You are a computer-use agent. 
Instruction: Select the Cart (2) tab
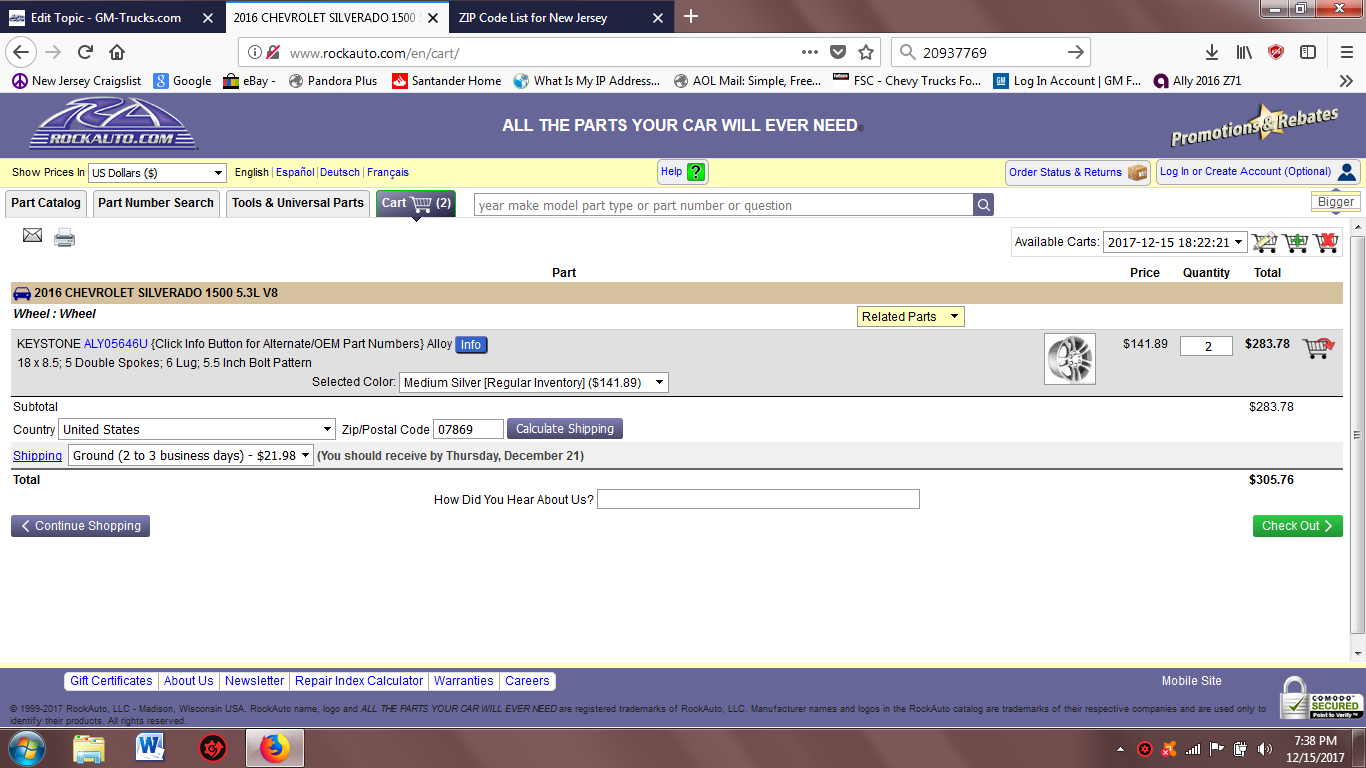pyautogui.click(x=416, y=203)
